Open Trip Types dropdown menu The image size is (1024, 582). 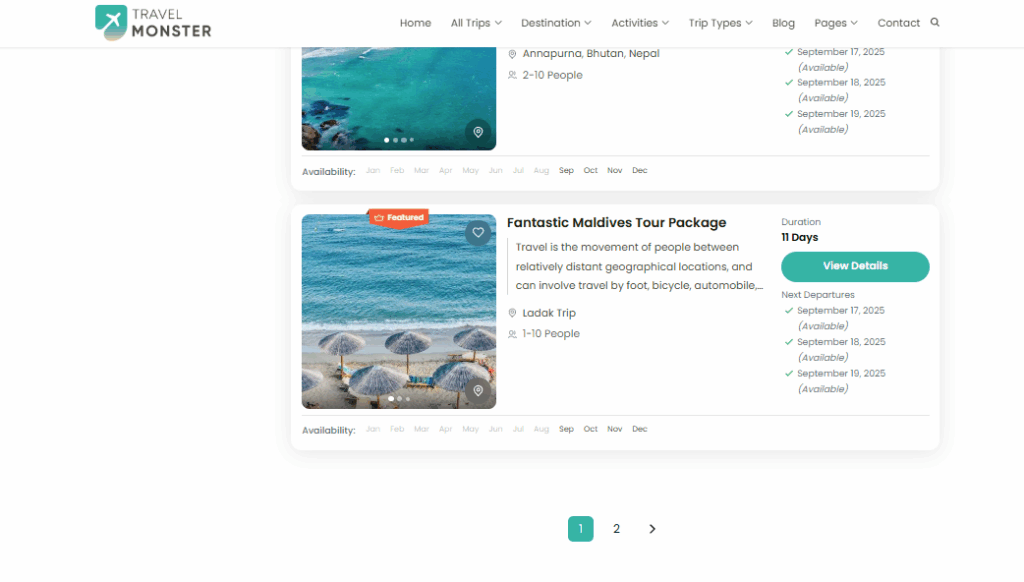click(720, 23)
